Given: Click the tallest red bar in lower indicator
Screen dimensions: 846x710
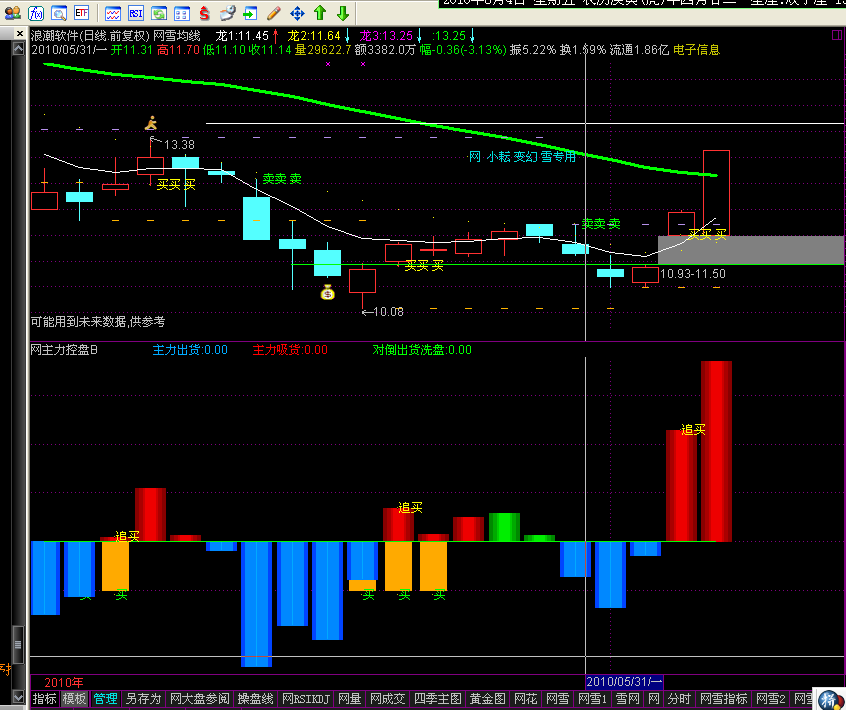Looking at the screenshot, I should [716, 451].
